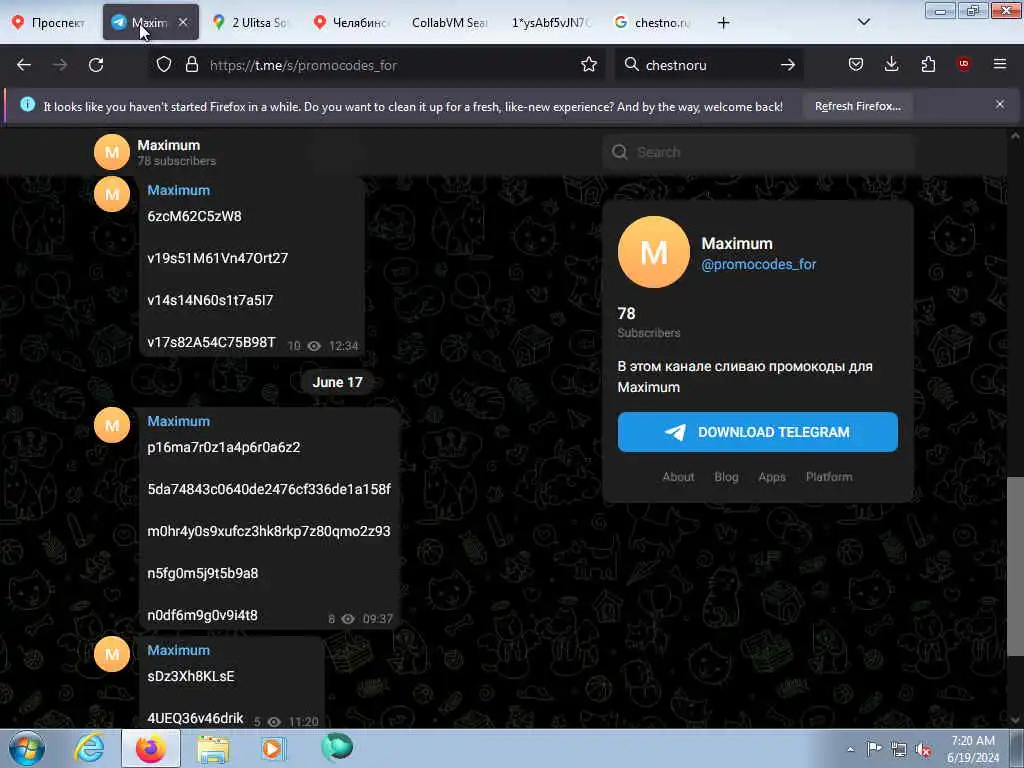Go back using the browser back arrow
The image size is (1024, 768).
pyautogui.click(x=24, y=65)
